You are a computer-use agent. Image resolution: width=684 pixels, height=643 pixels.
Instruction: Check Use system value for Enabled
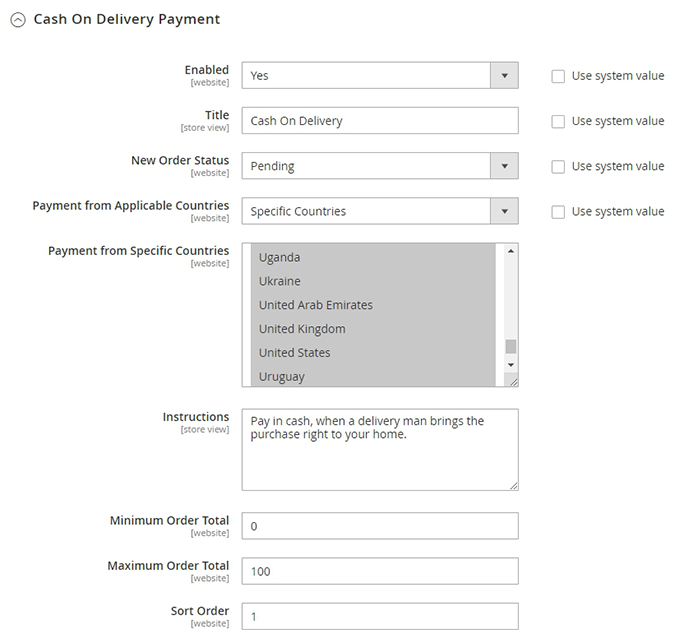click(x=558, y=76)
